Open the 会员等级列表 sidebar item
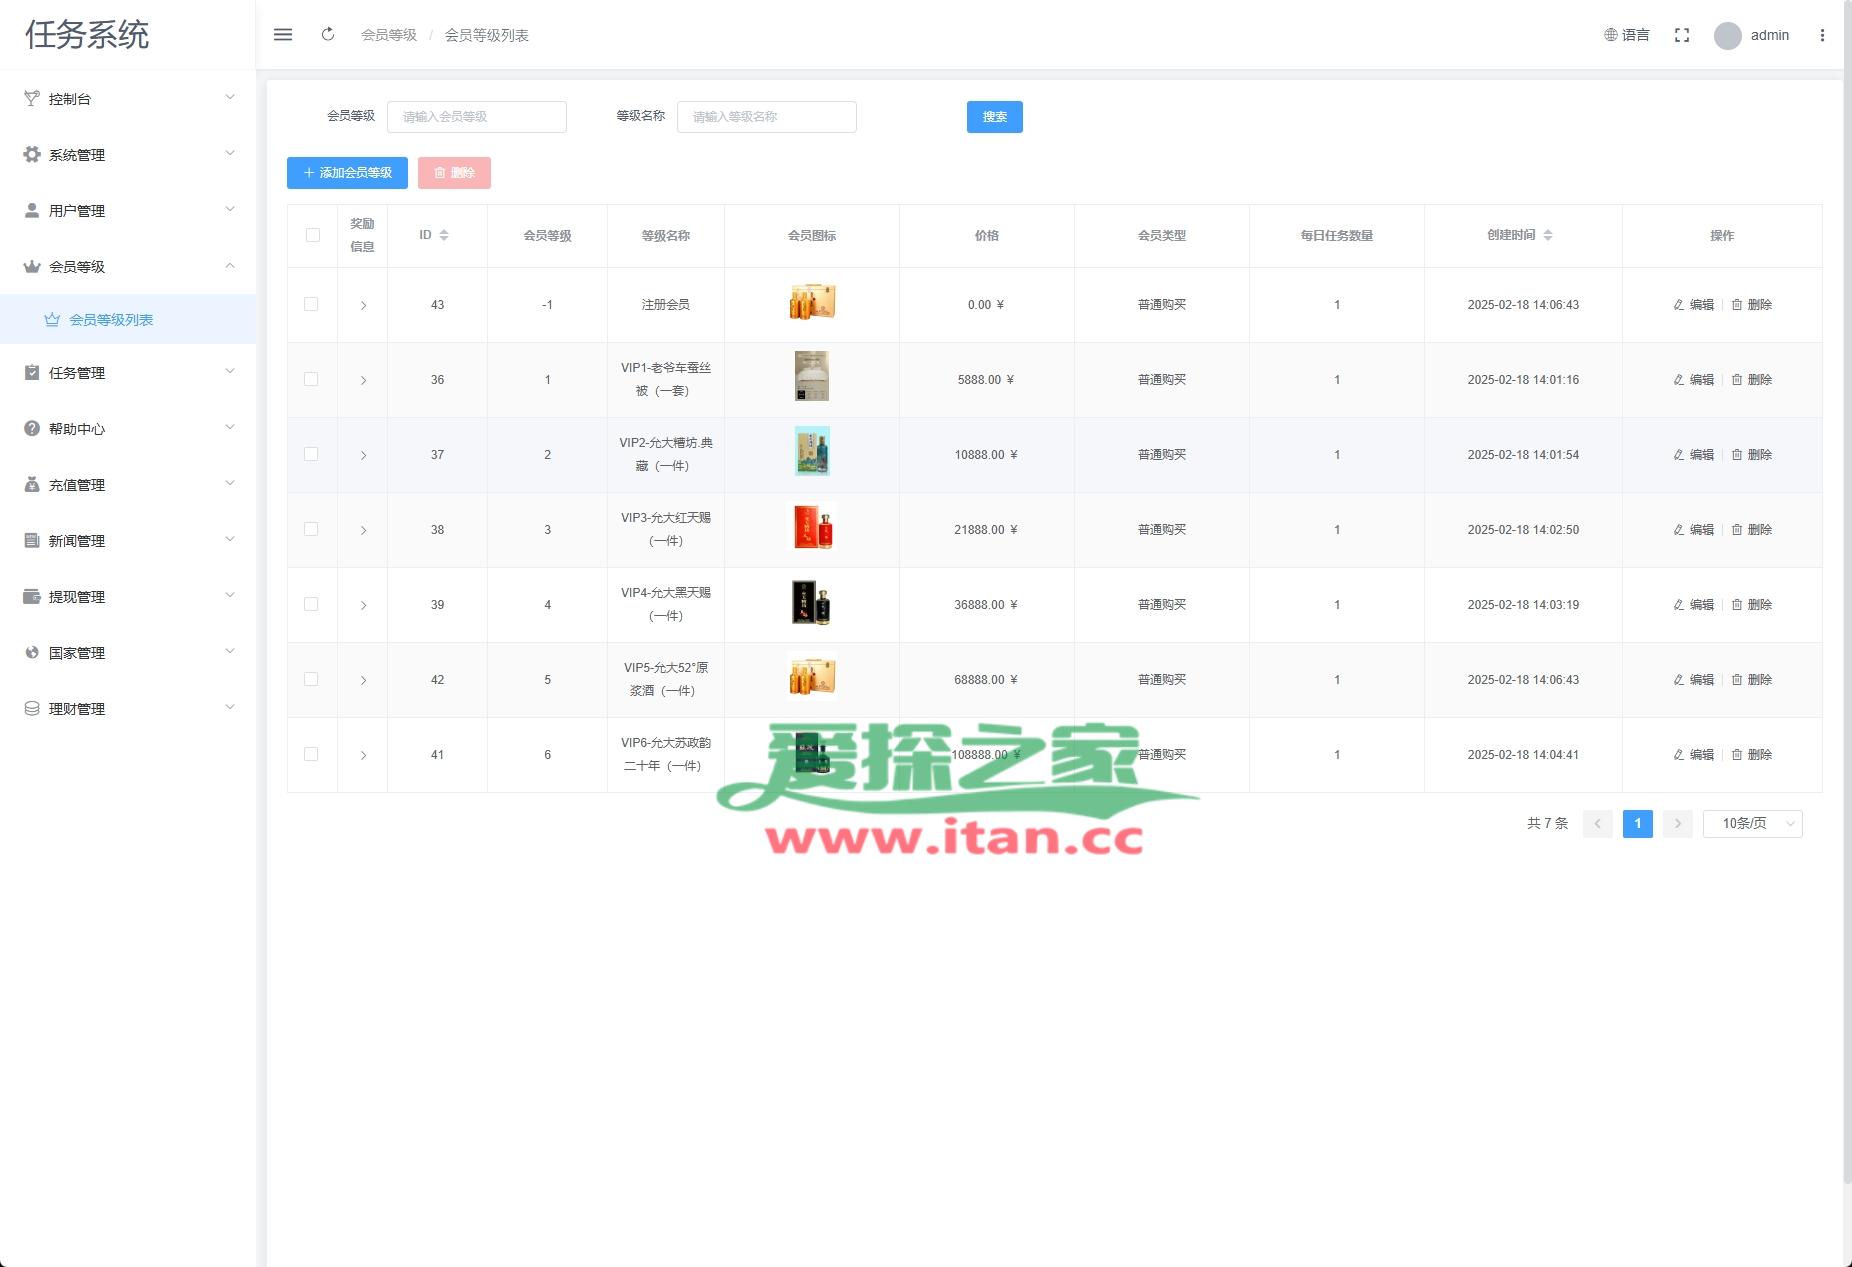This screenshot has width=1852, height=1267. point(111,320)
